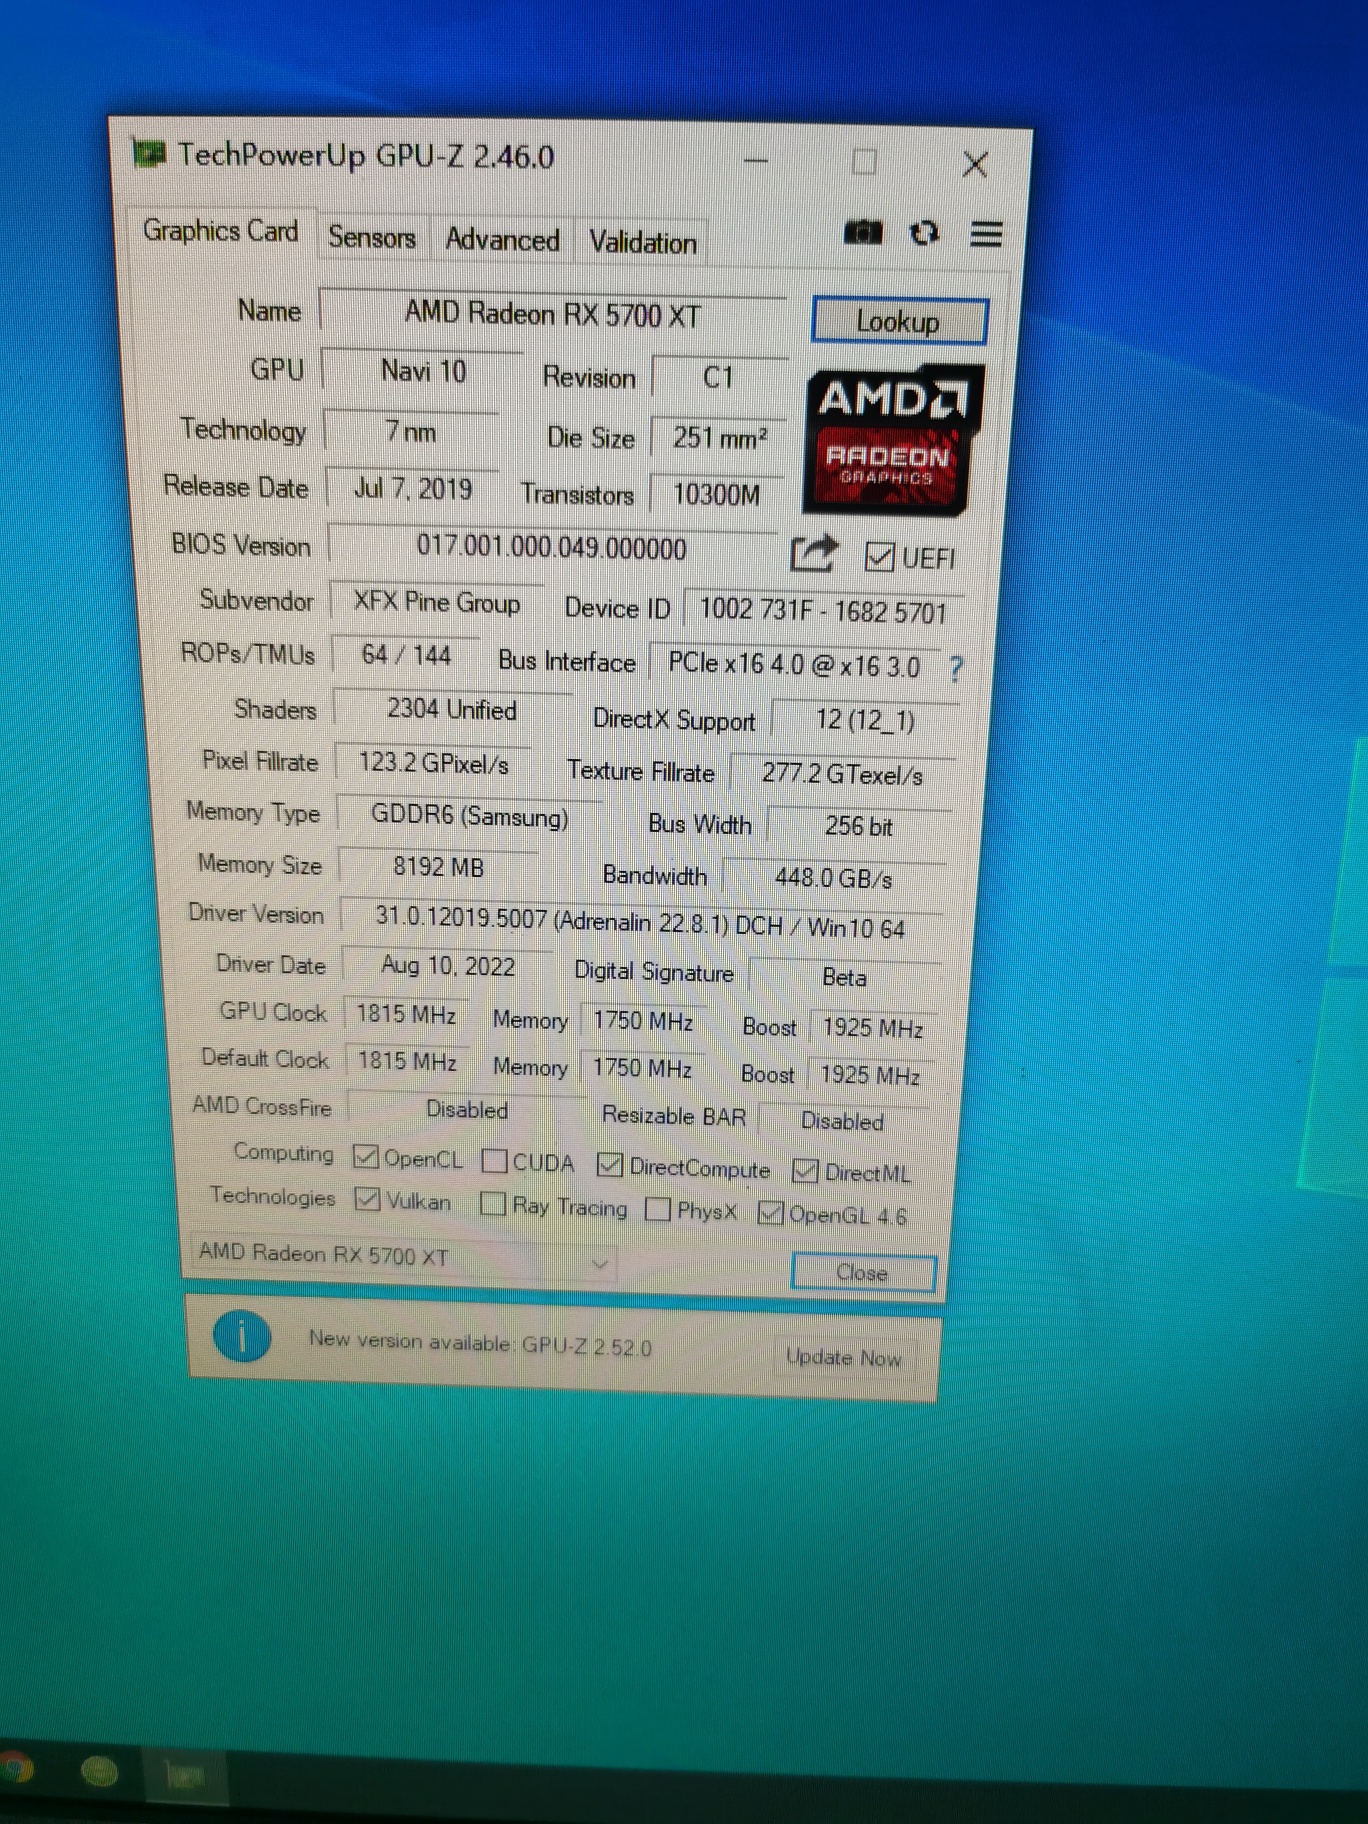Open Chrome from the taskbar
The width and height of the screenshot is (1368, 1824).
pos(14,1769)
